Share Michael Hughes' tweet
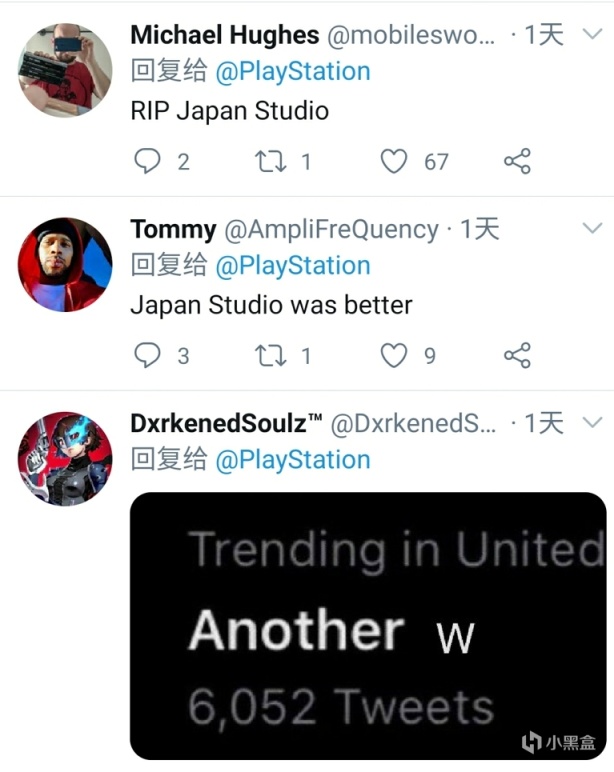Image resolution: width=614 pixels, height=772 pixels. click(x=517, y=161)
